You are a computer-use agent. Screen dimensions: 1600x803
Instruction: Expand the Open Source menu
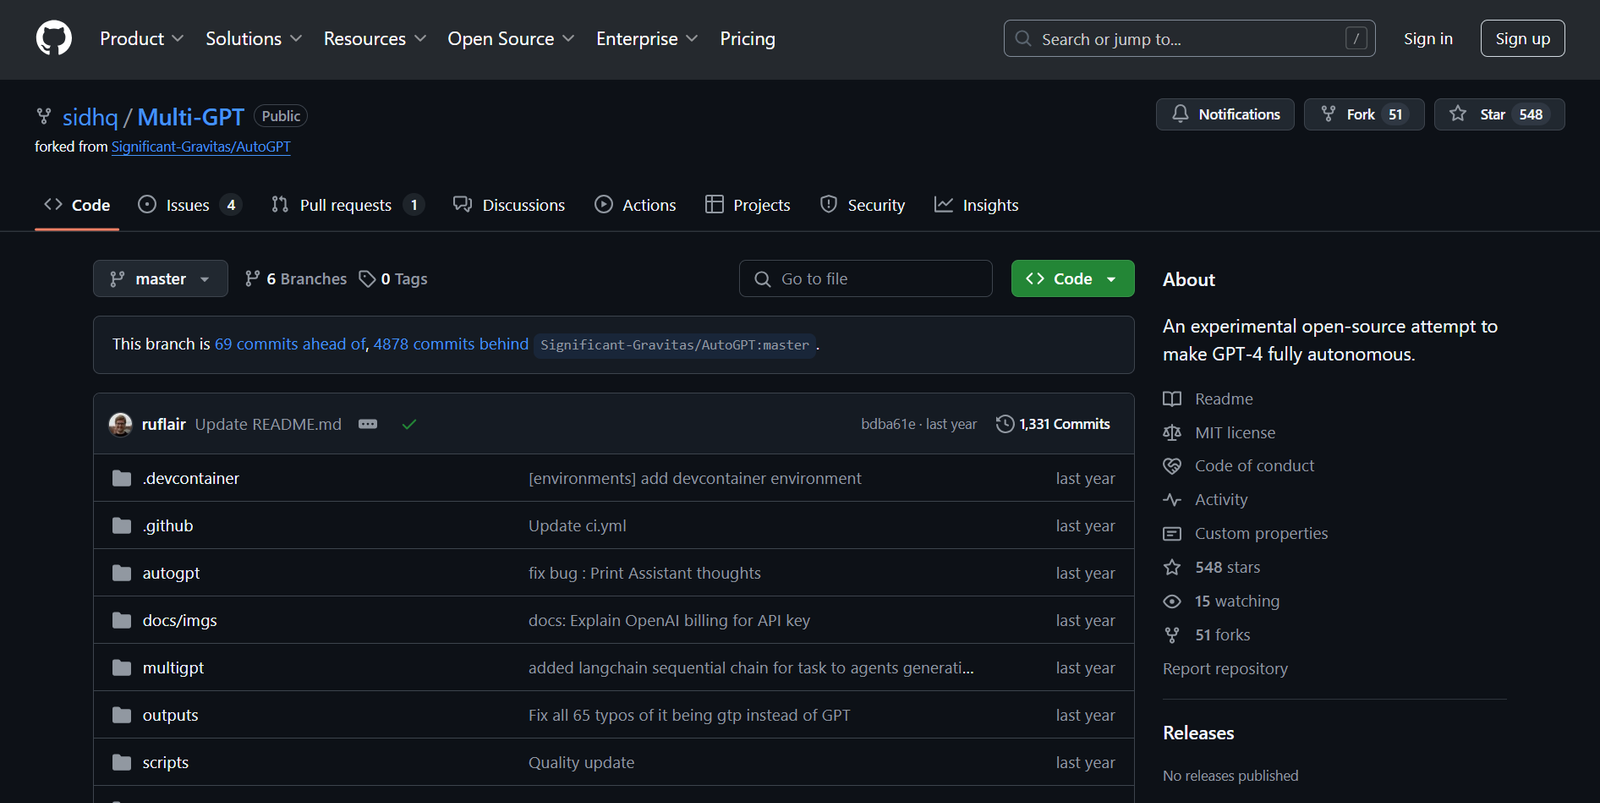[511, 39]
